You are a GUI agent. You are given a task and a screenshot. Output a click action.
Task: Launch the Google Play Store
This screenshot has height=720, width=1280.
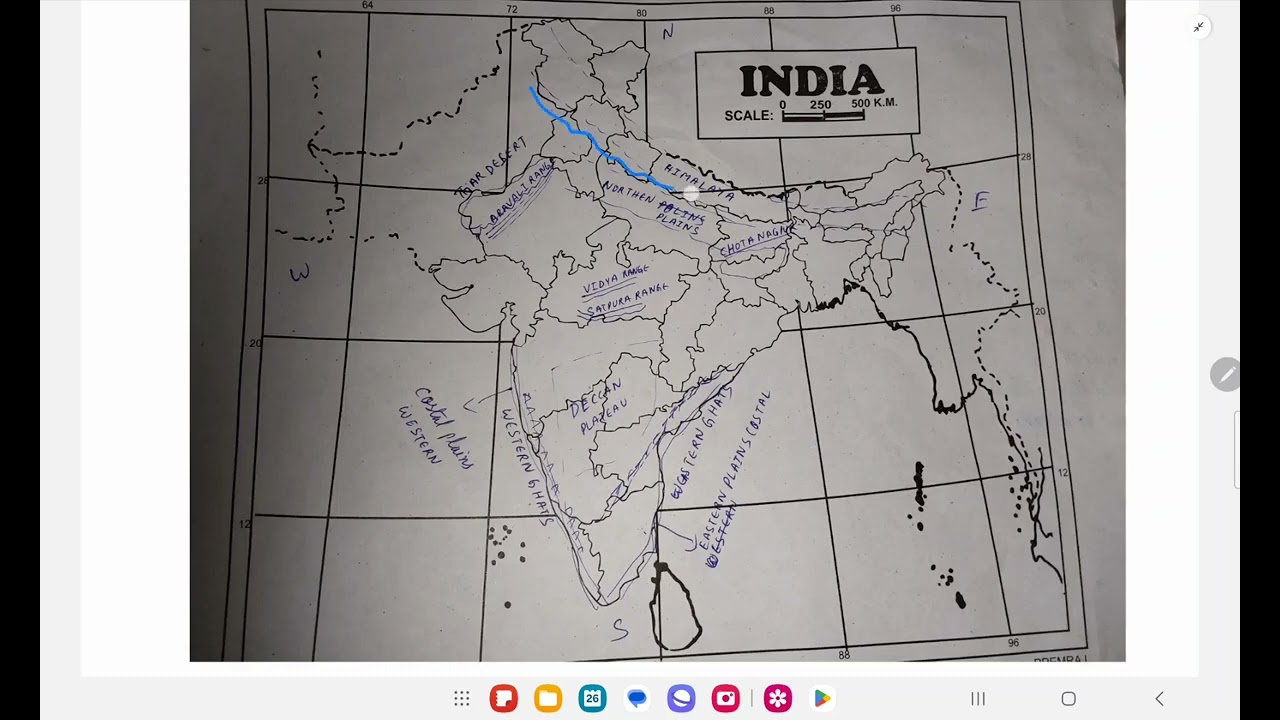pyautogui.click(x=822, y=698)
